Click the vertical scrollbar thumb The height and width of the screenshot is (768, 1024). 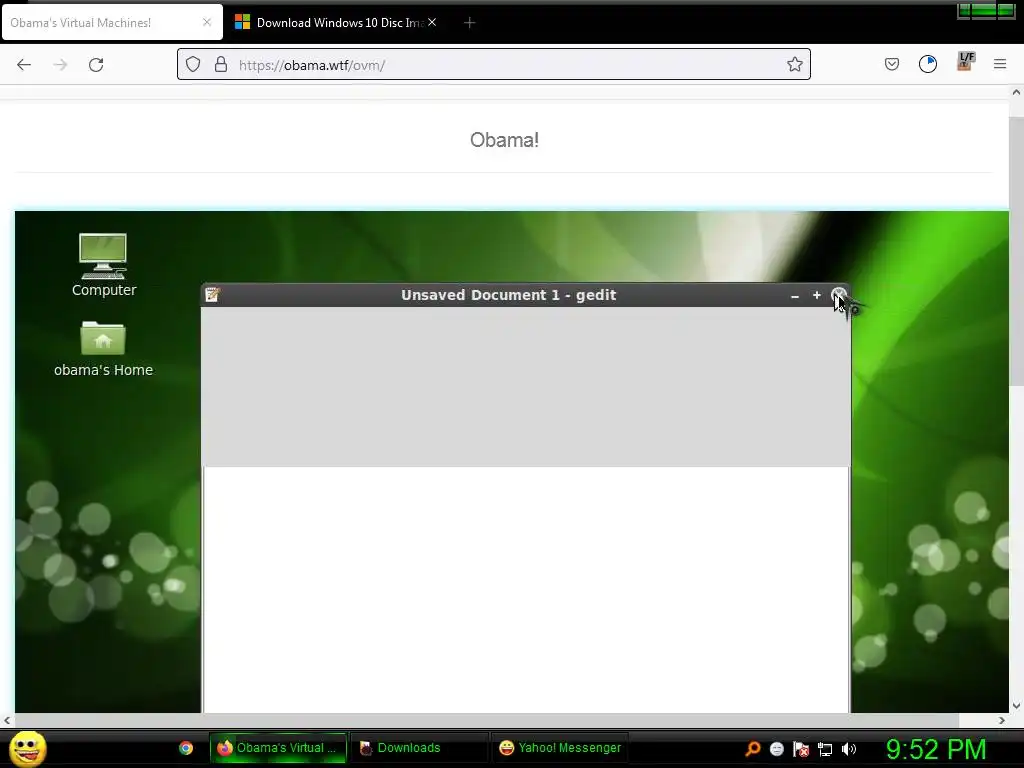point(1016,251)
